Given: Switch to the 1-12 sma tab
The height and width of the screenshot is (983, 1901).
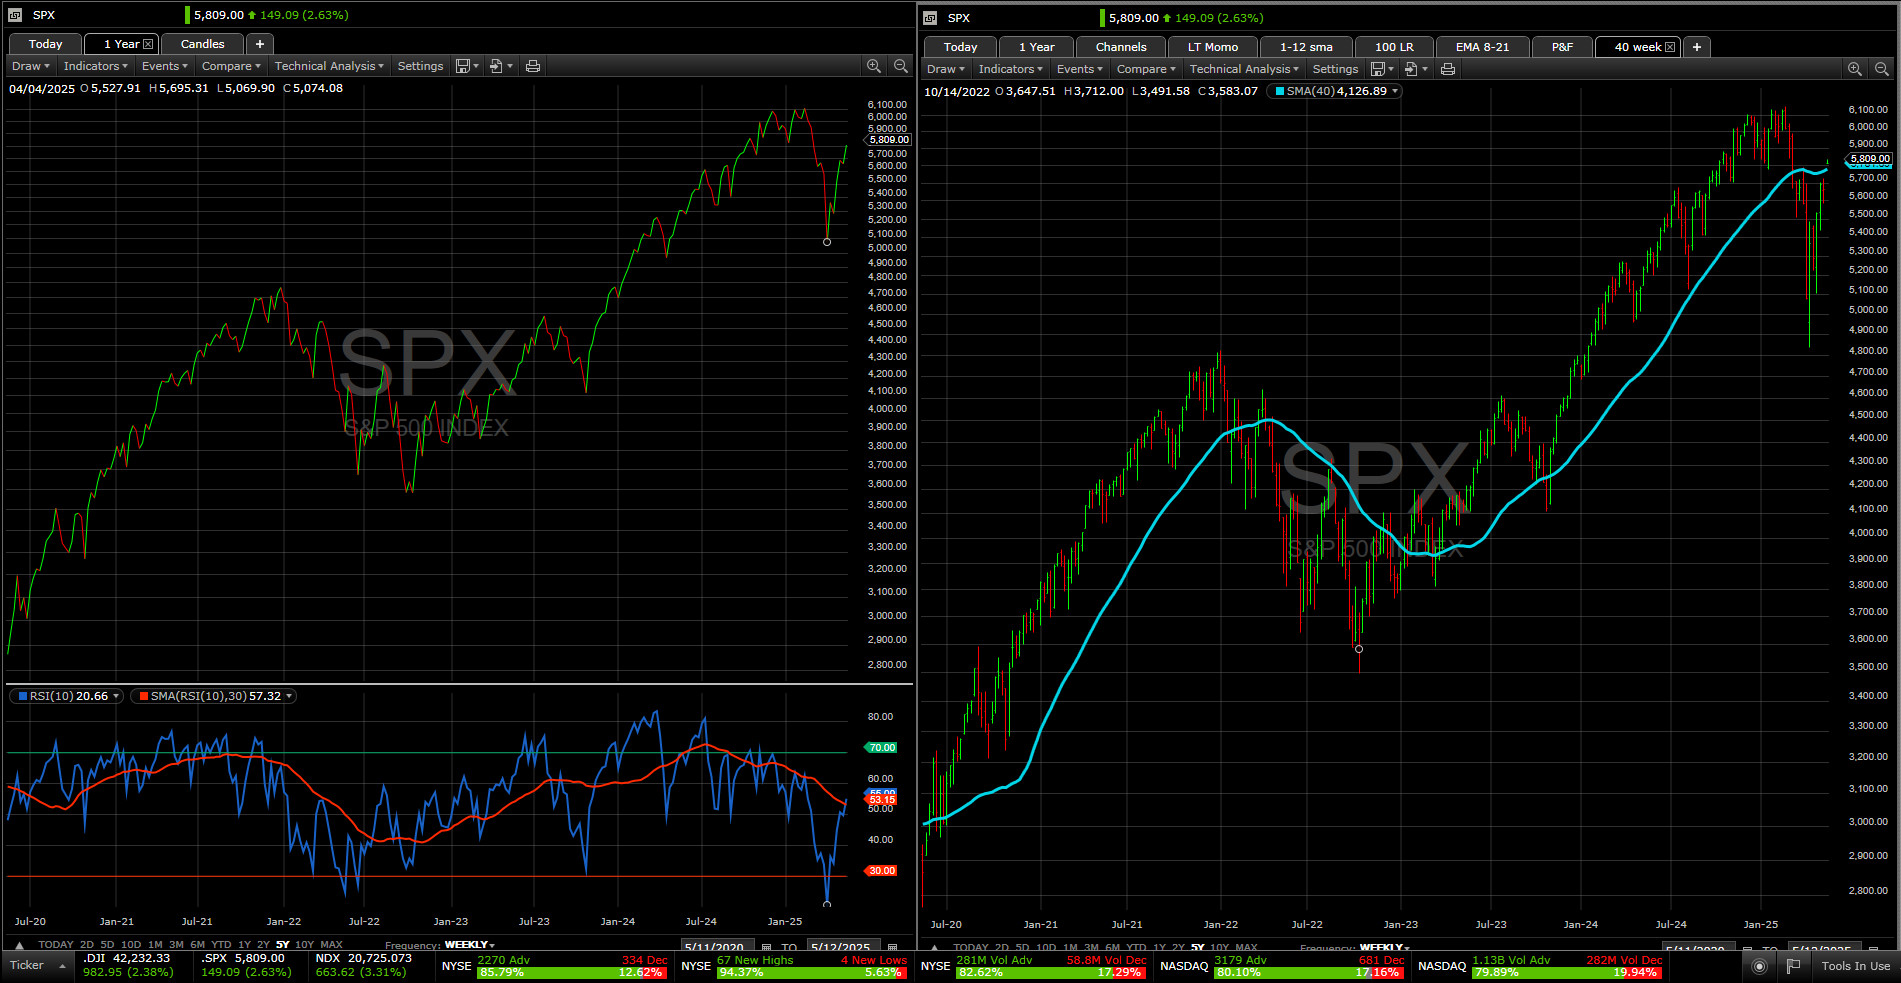Looking at the screenshot, I should (1306, 47).
